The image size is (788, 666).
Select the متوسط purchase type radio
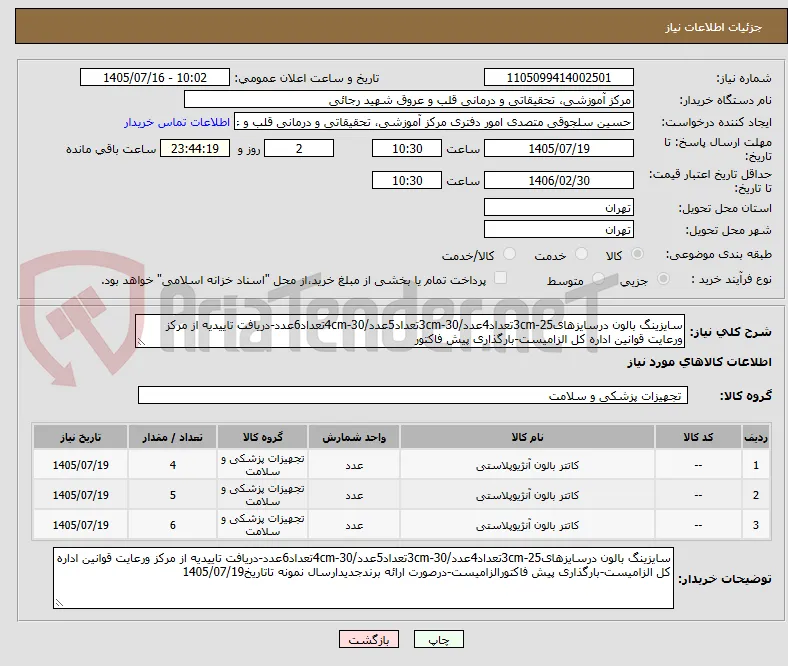click(x=598, y=278)
